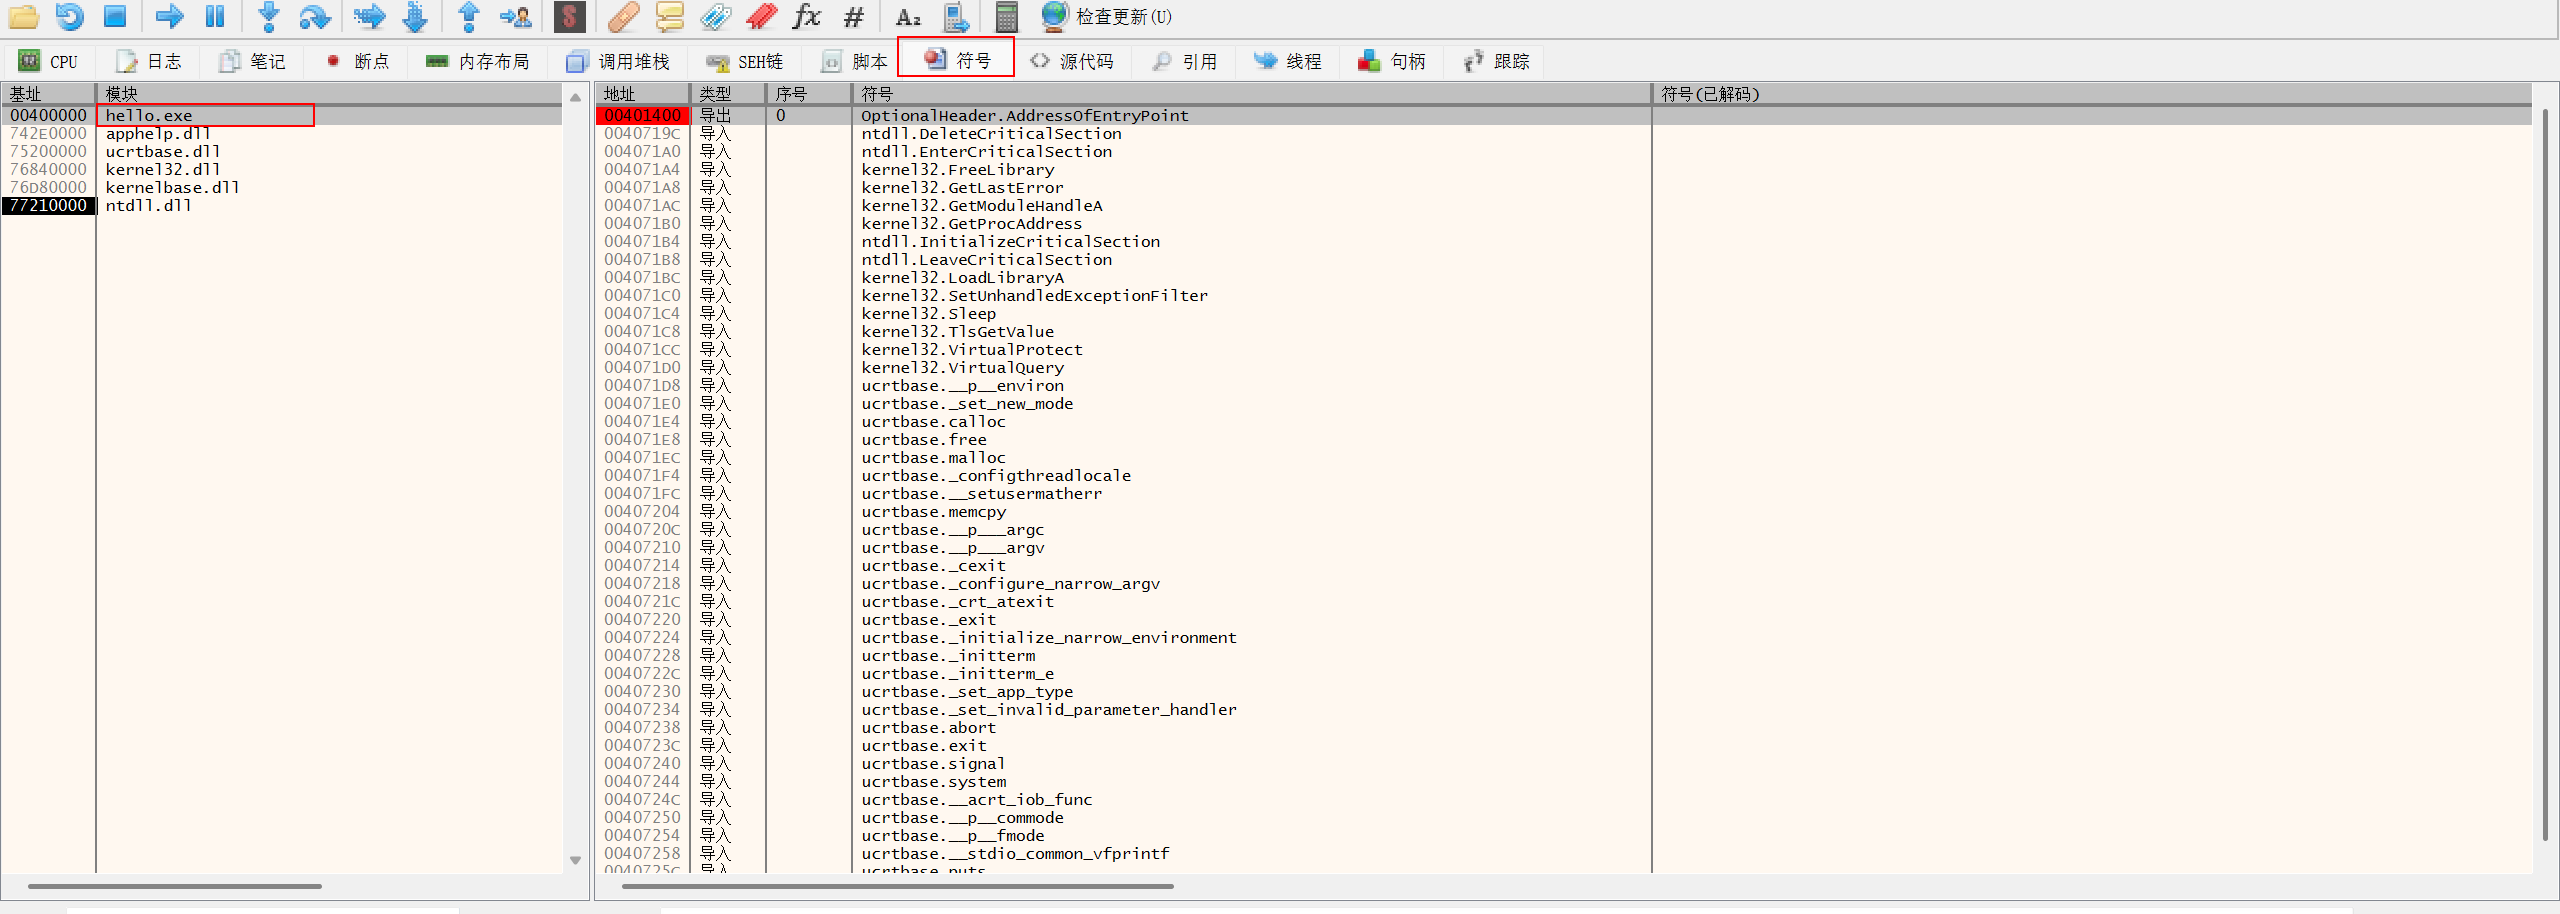Switch to the CPU tab
2560x914 pixels.
pyautogui.click(x=48, y=61)
